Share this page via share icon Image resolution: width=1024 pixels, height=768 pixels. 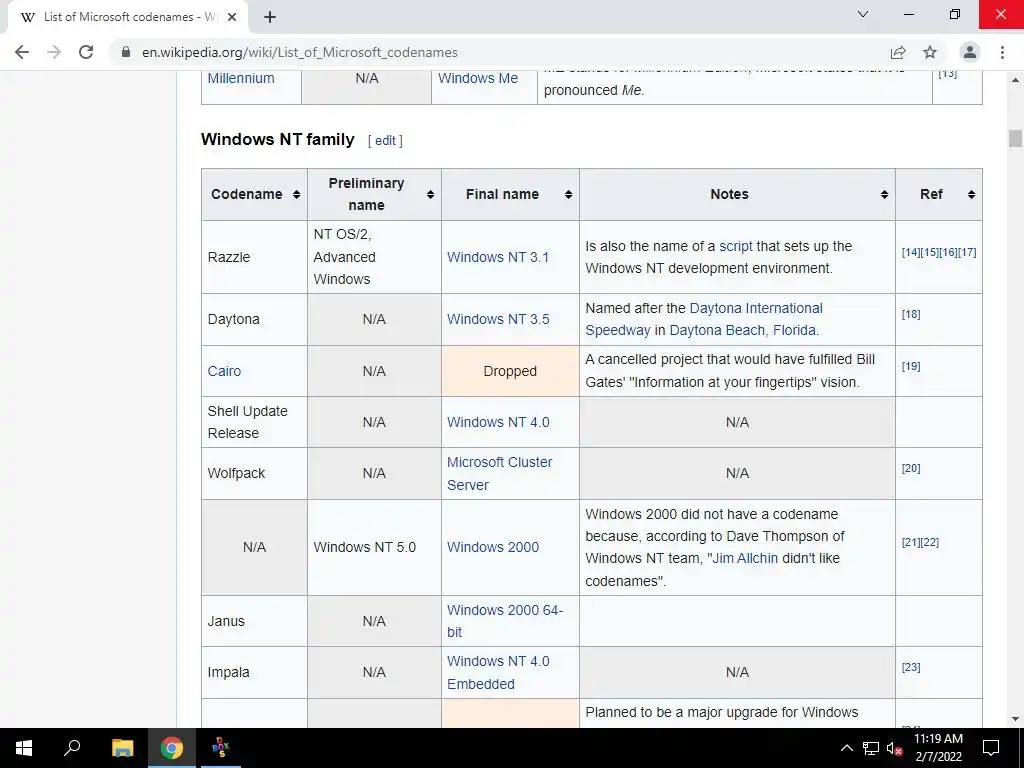898,52
